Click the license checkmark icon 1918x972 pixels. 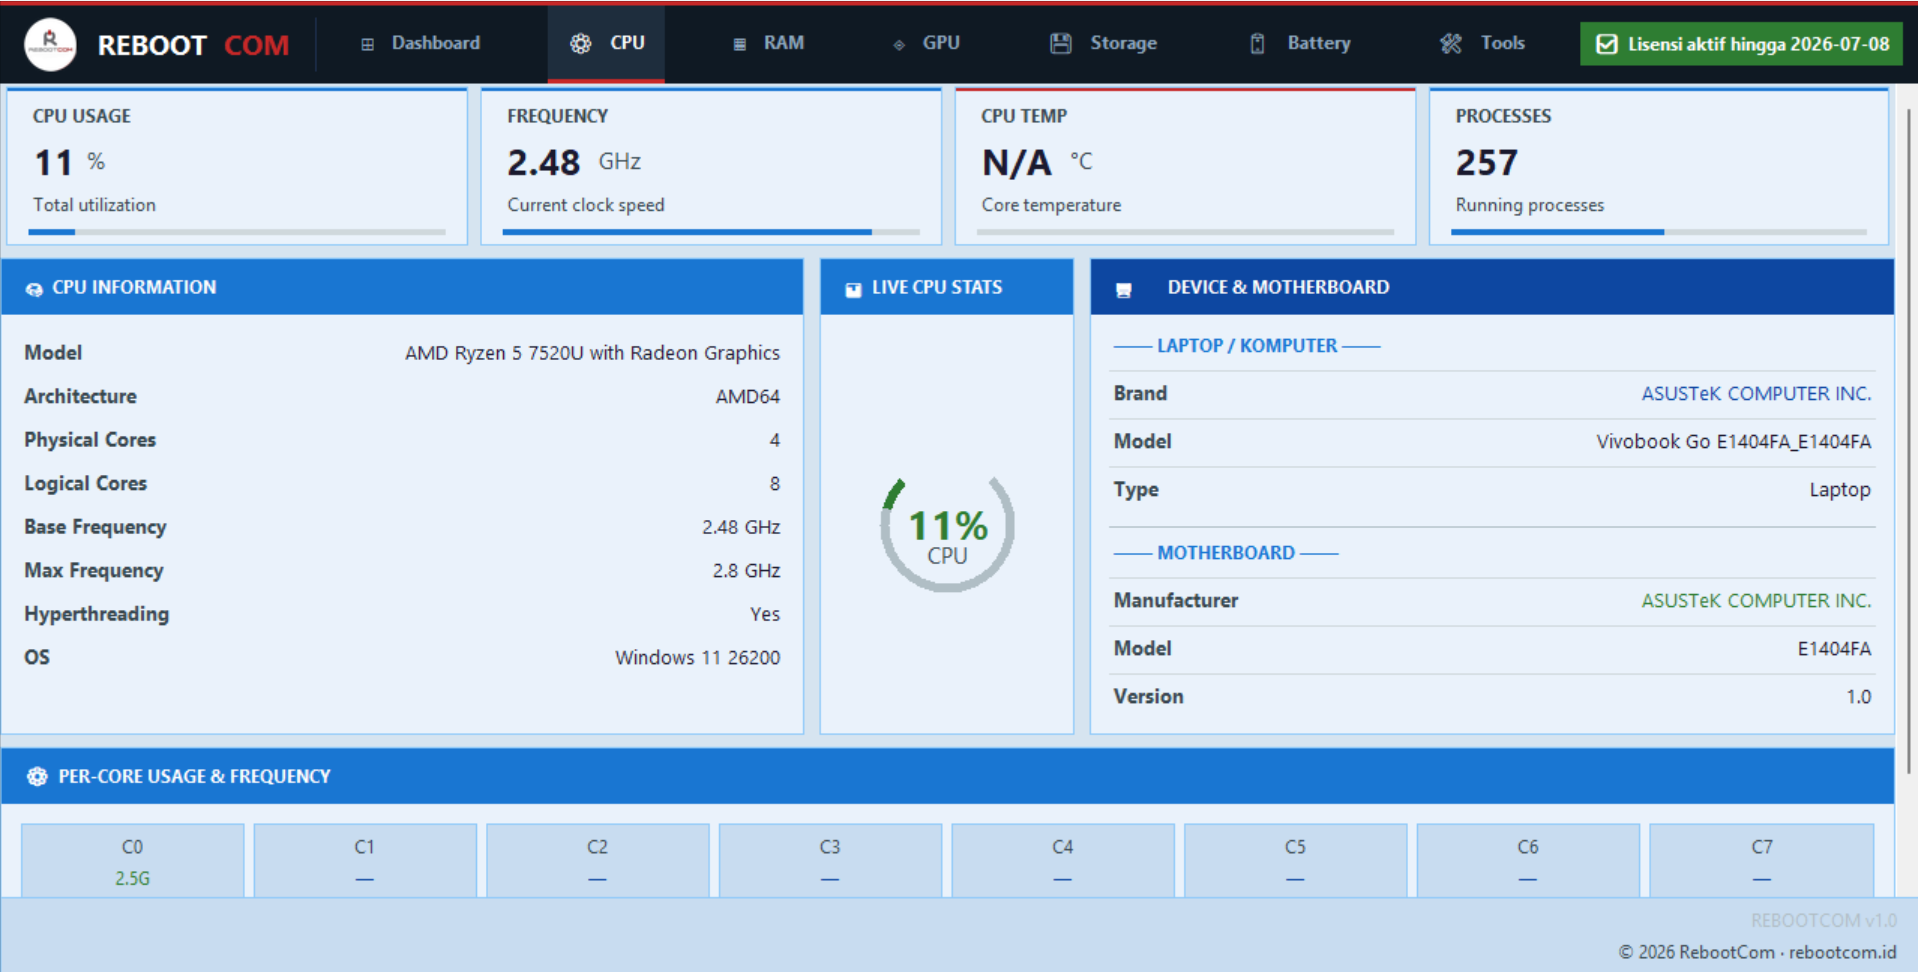click(1607, 44)
